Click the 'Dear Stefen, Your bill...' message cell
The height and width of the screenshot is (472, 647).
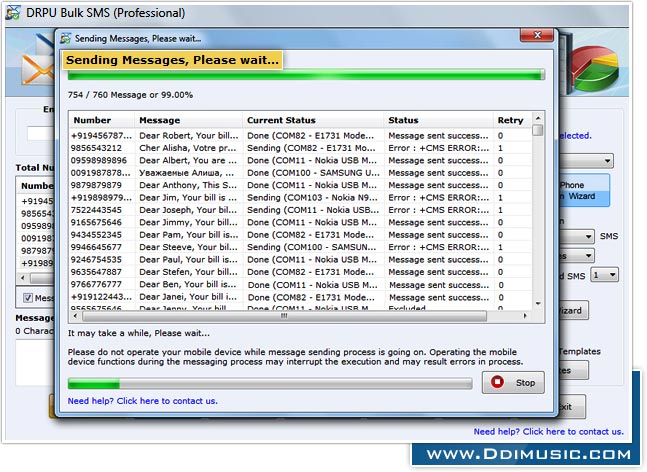click(188, 271)
